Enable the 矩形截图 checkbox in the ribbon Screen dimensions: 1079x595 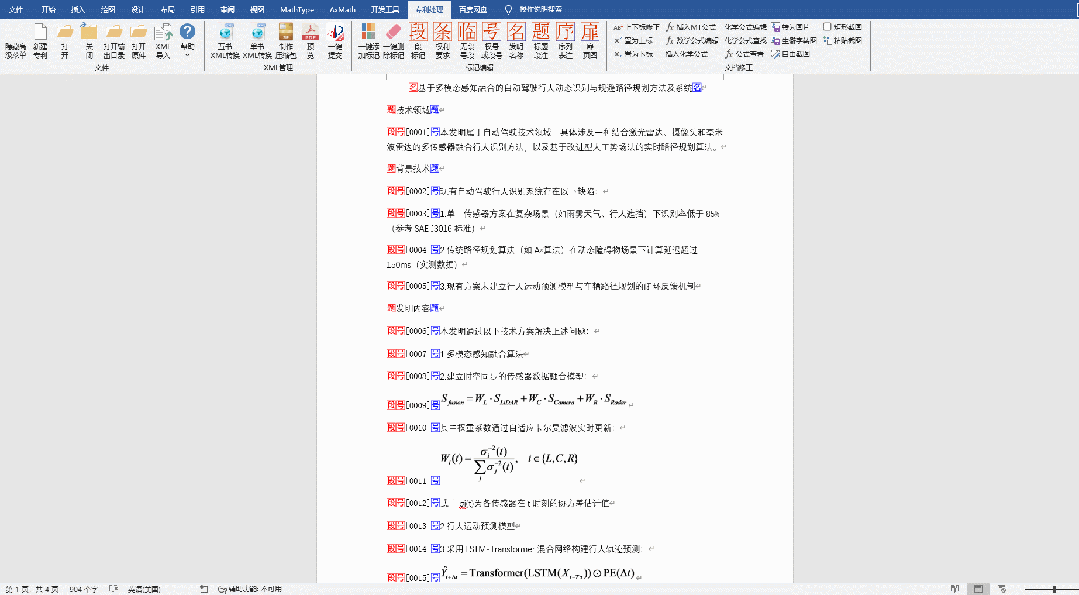828,27
